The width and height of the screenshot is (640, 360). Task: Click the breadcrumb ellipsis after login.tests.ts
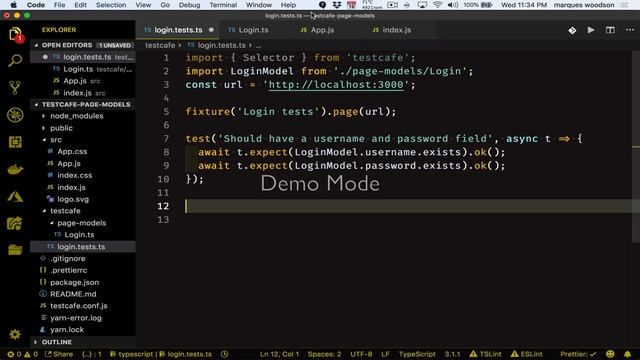point(258,45)
